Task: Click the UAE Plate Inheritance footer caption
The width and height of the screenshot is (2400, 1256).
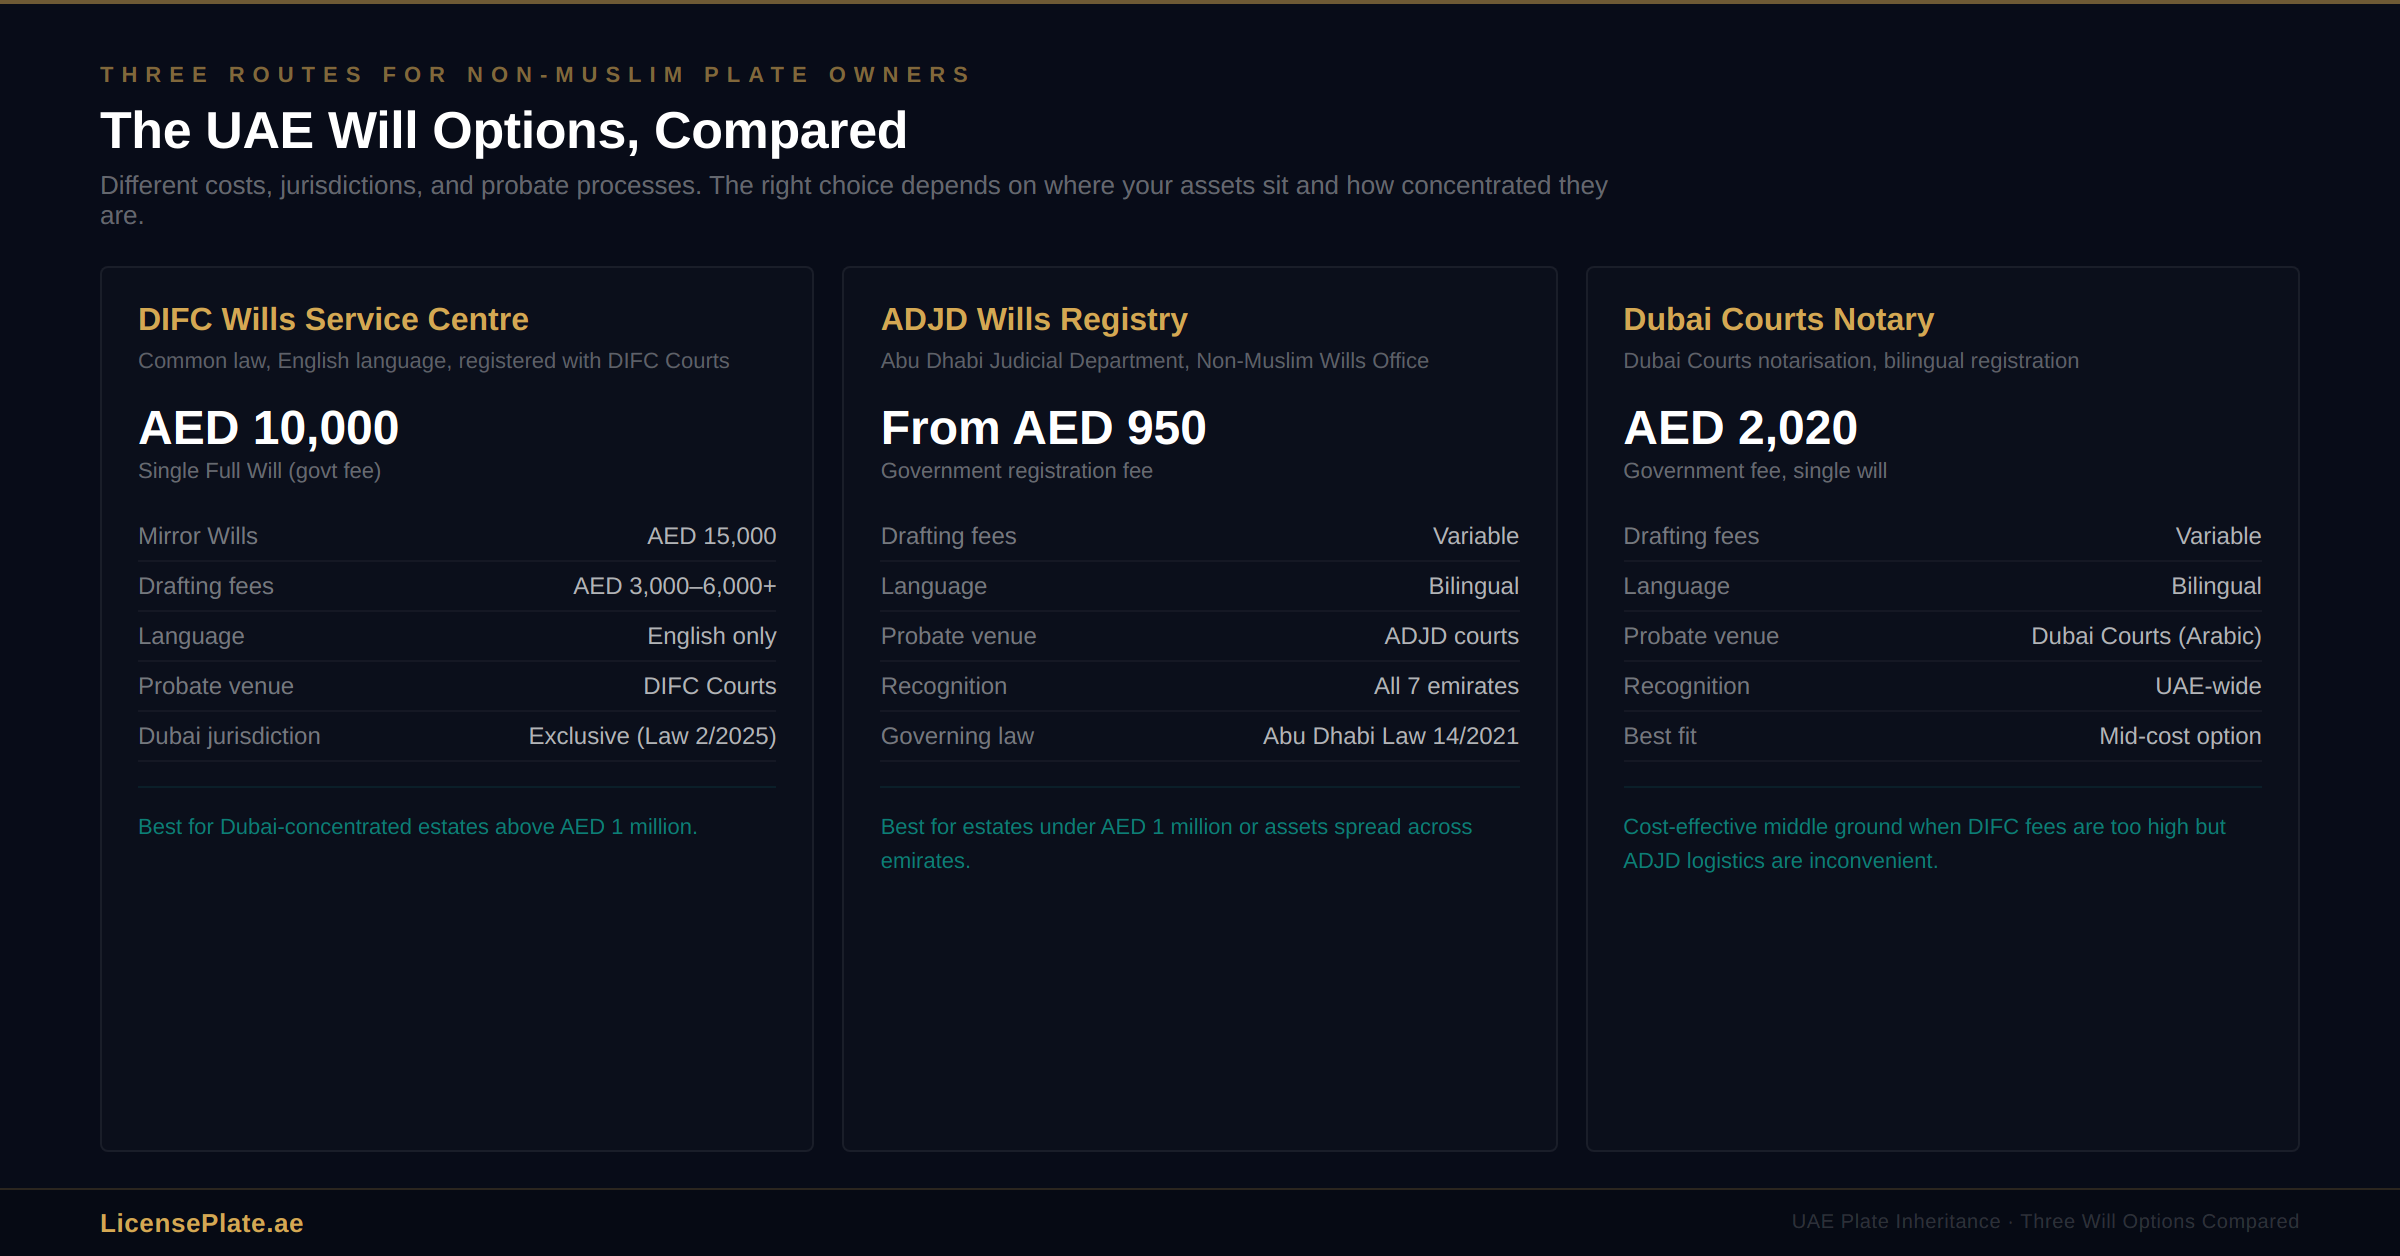Action: tap(2044, 1221)
